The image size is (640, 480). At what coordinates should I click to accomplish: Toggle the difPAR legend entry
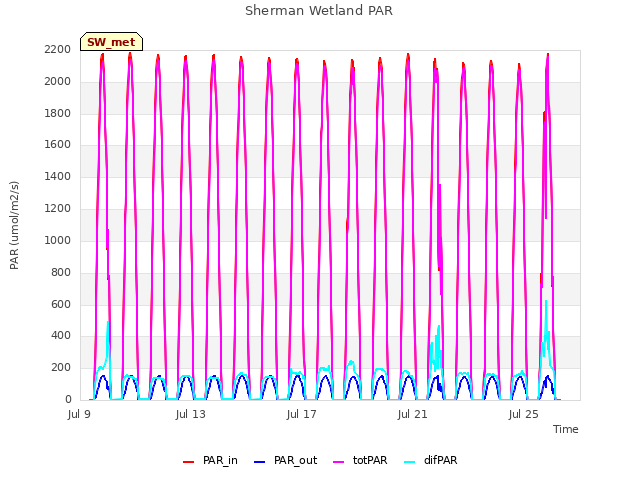[x=430, y=460]
